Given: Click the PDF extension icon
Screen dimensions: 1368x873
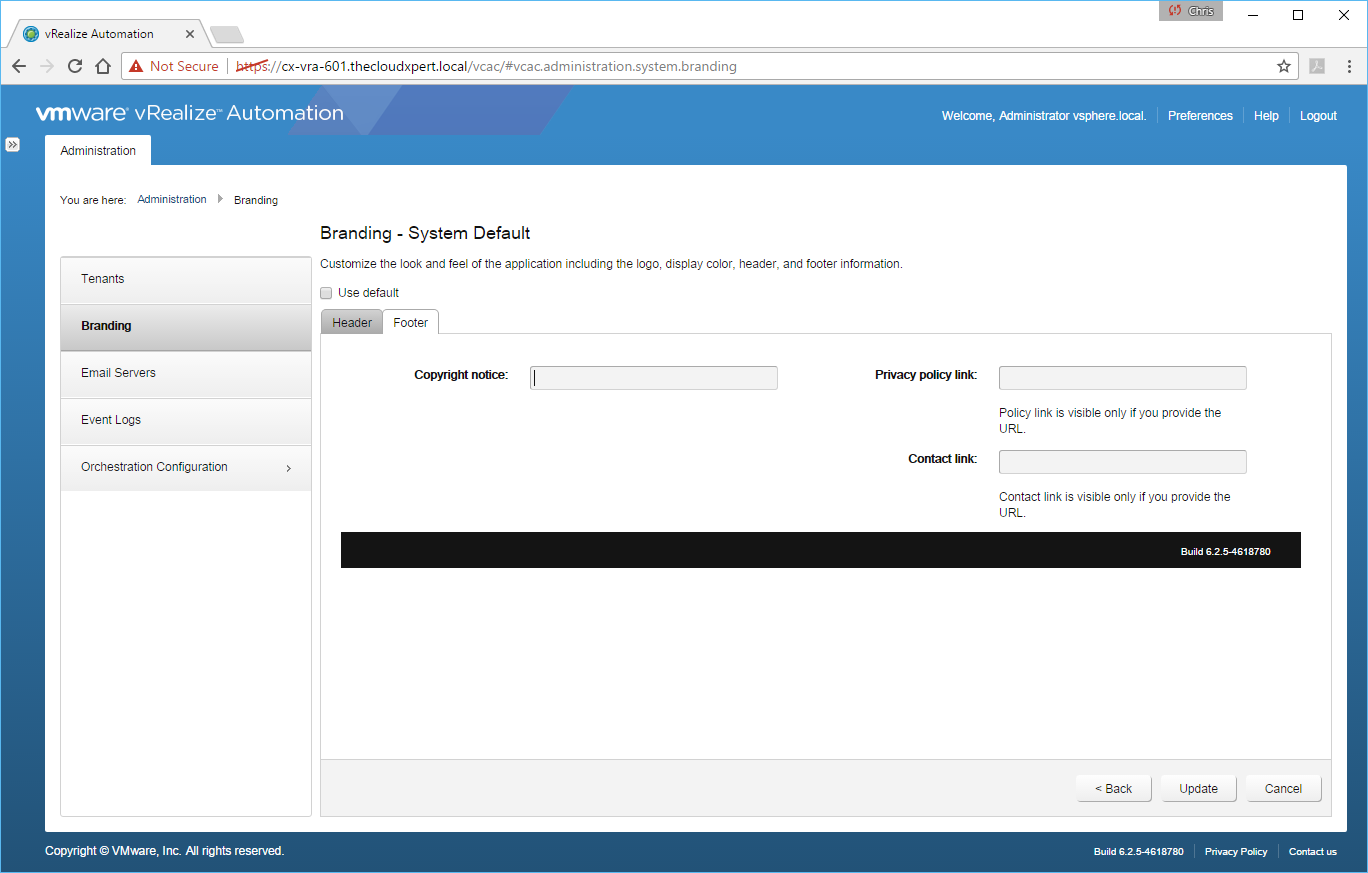Looking at the screenshot, I should (x=1317, y=66).
